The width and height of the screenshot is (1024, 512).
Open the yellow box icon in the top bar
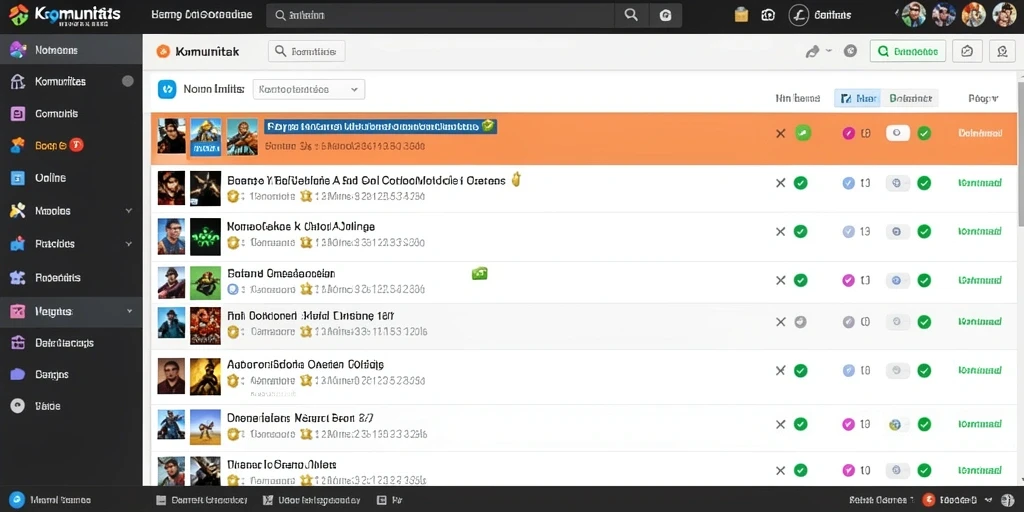coord(741,15)
